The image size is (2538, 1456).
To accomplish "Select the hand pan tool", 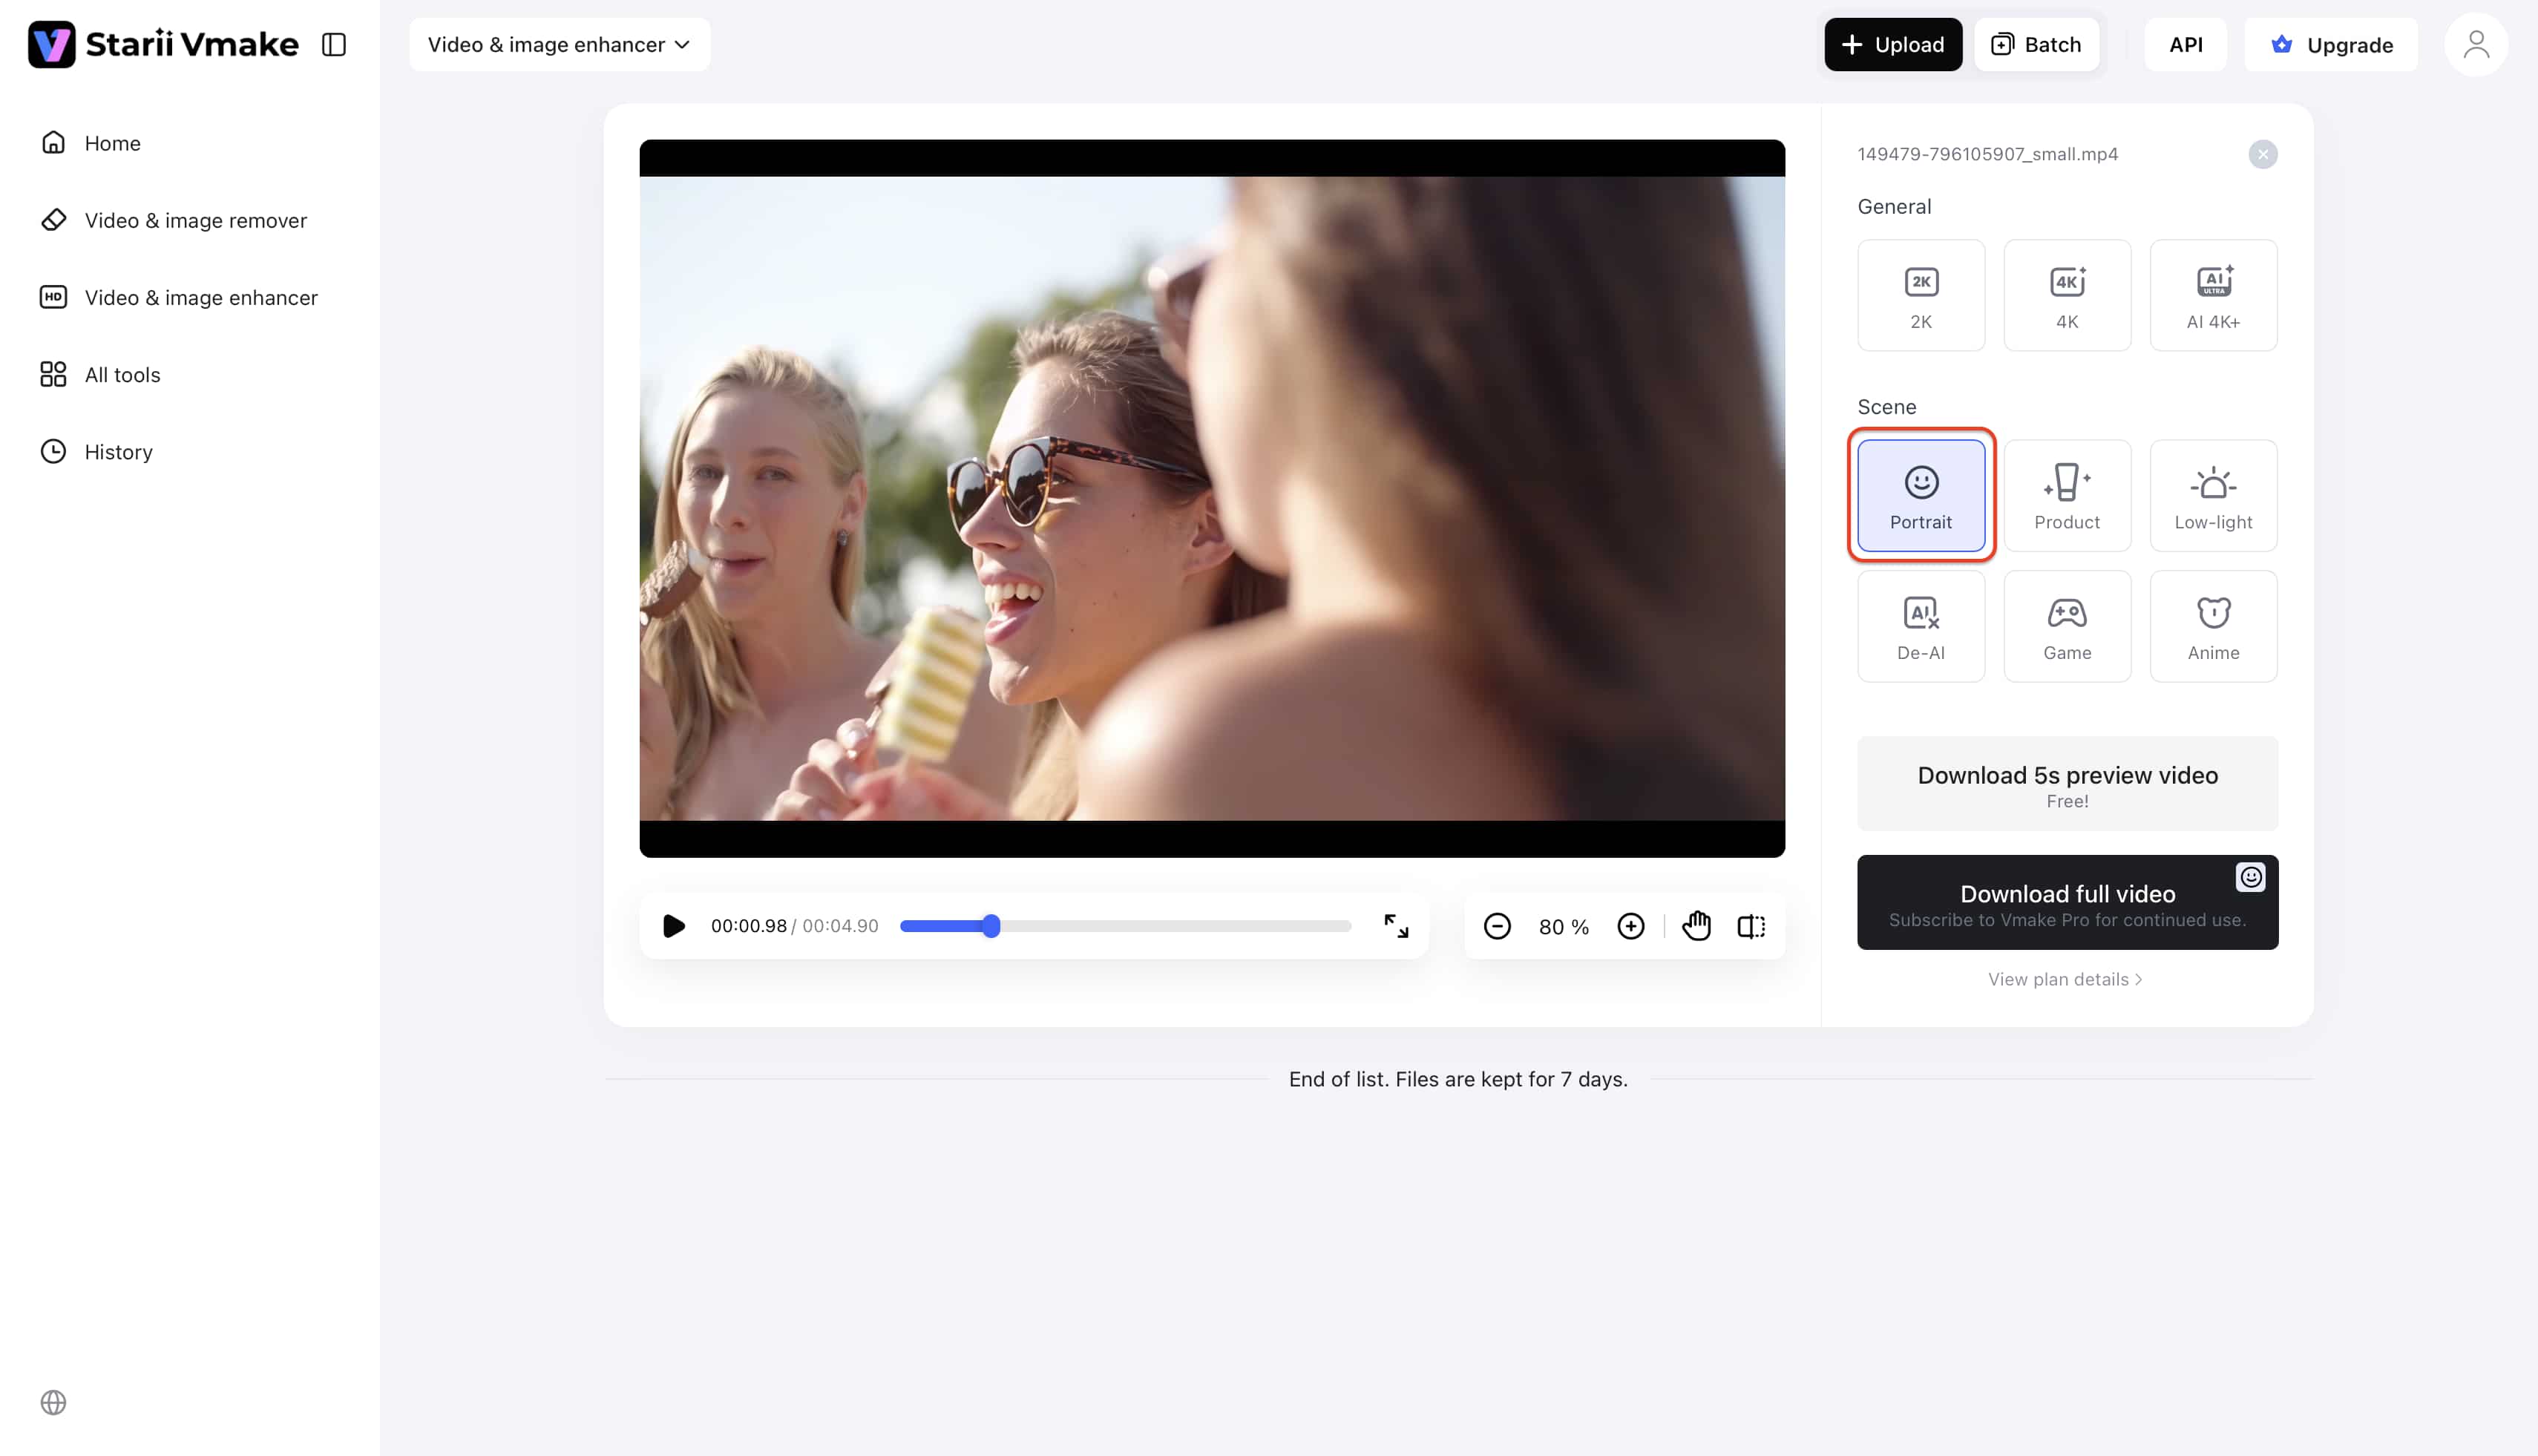I will coord(1696,926).
